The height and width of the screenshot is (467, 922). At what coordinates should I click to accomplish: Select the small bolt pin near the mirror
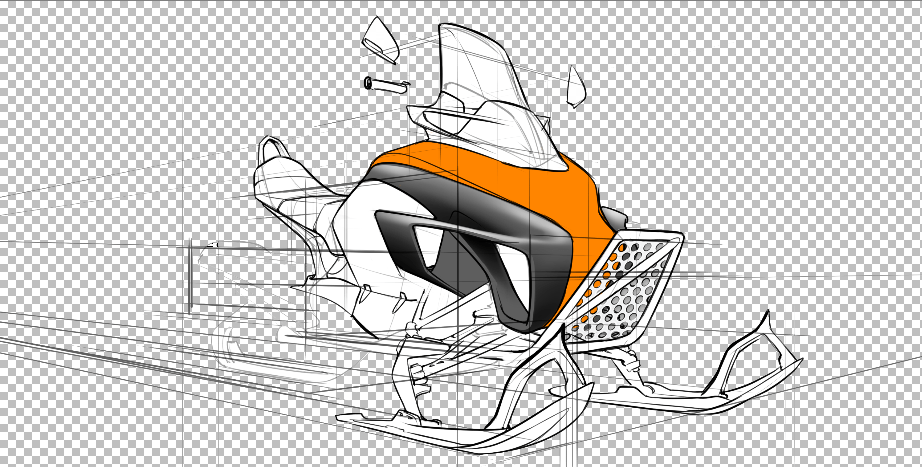pos(386,83)
